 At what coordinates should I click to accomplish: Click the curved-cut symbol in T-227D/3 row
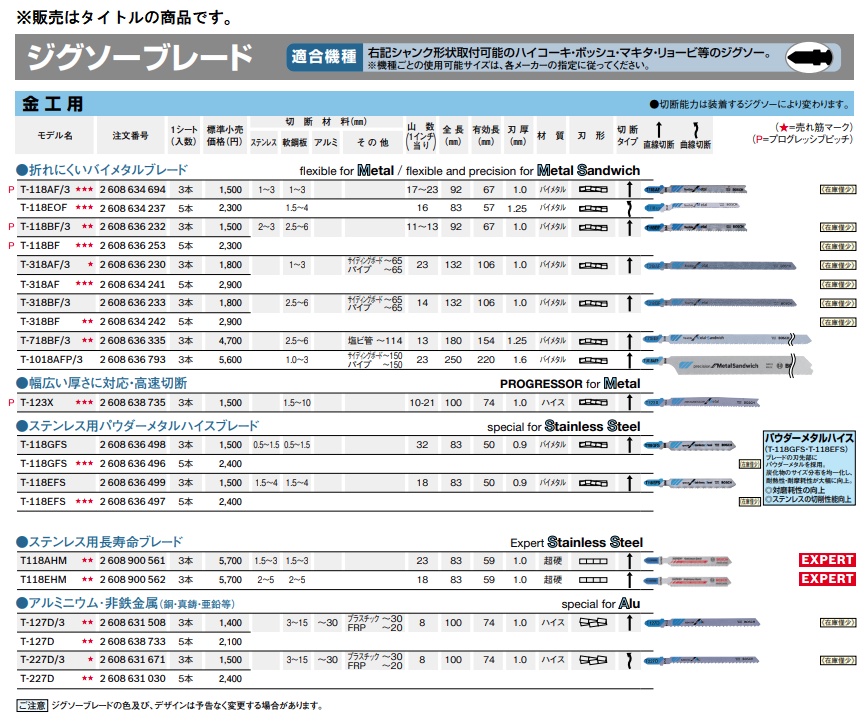coord(628,660)
